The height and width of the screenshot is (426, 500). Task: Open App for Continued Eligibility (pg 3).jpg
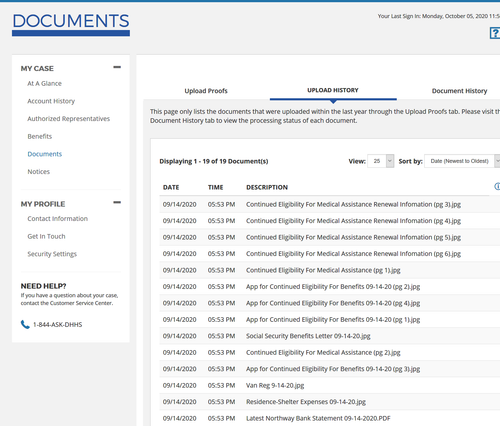pyautogui.click(x=333, y=369)
